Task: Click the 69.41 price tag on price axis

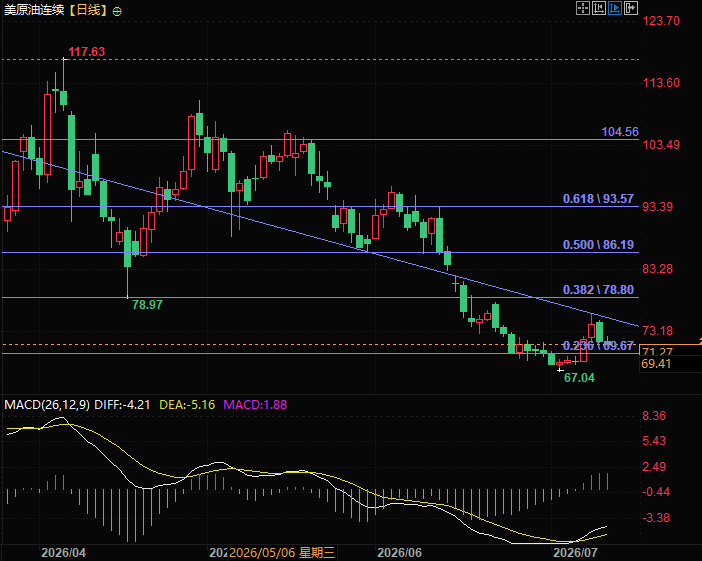Action: point(656,364)
